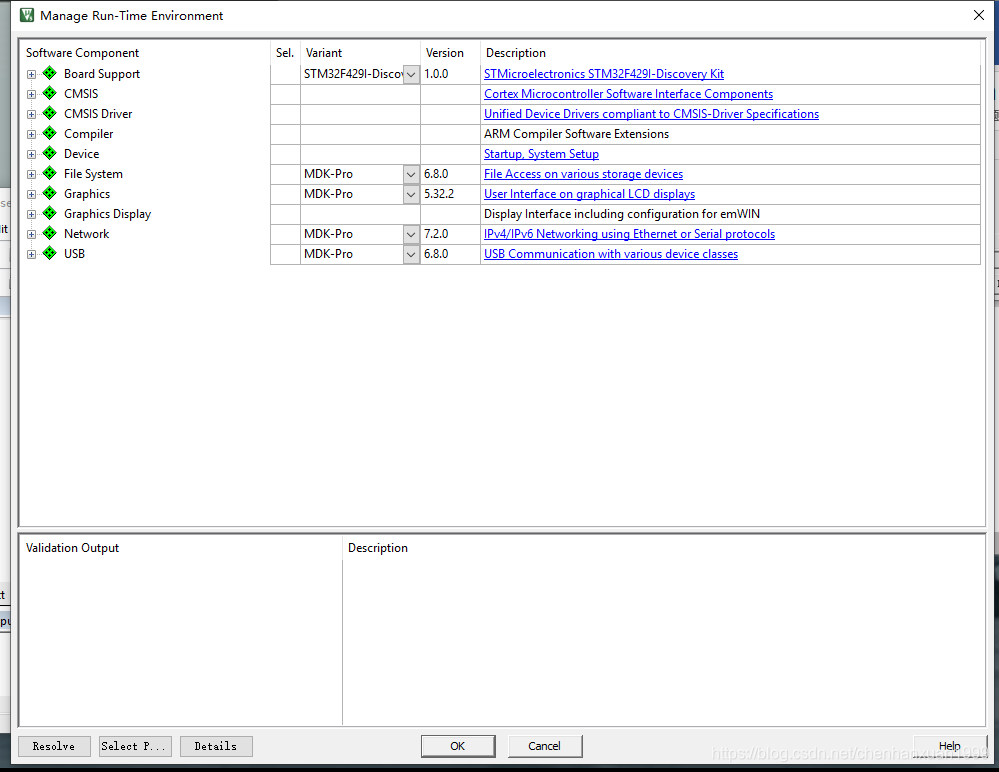Open Unified Device Drivers CMSIS-Driver link
Image resolution: width=999 pixels, height=772 pixels.
[651, 114]
